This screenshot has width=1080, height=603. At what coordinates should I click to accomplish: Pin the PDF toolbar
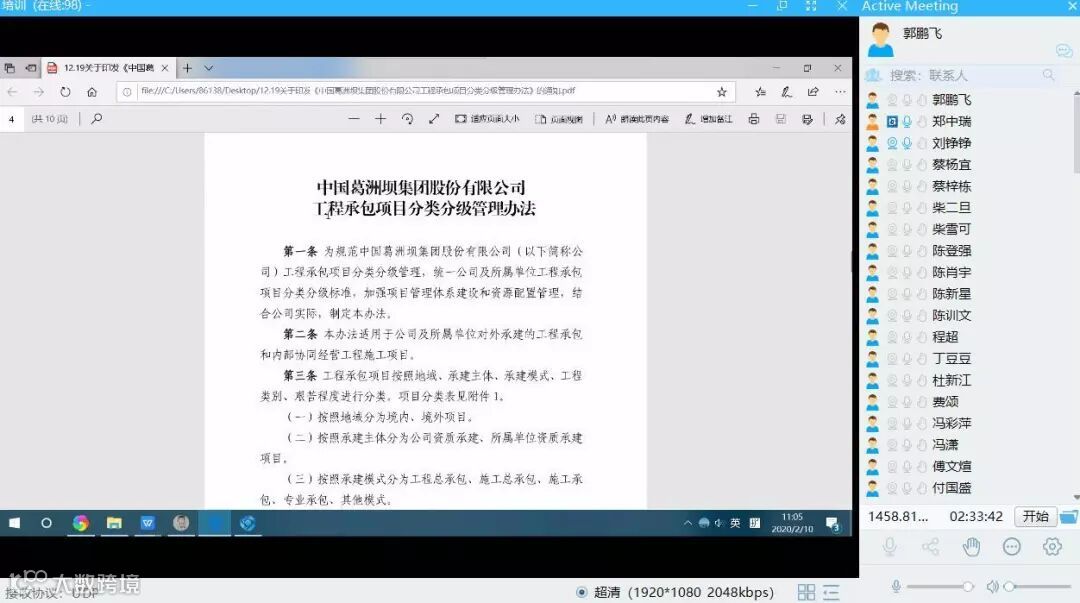pos(840,119)
